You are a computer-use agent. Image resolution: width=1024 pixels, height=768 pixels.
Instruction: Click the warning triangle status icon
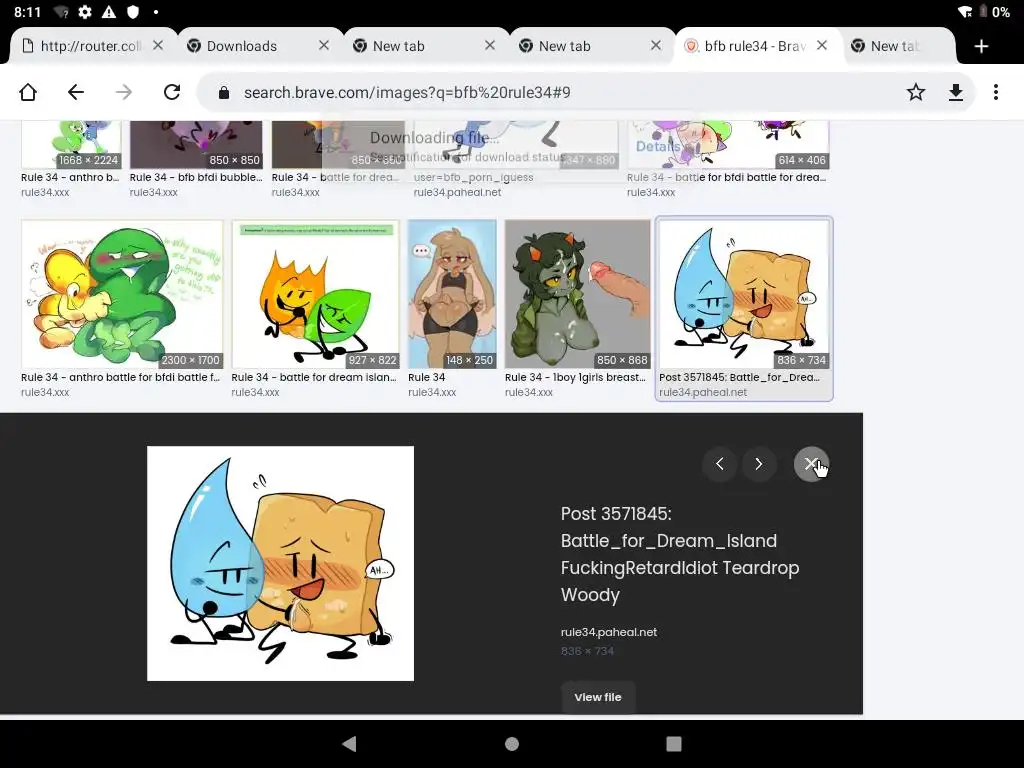point(109,12)
